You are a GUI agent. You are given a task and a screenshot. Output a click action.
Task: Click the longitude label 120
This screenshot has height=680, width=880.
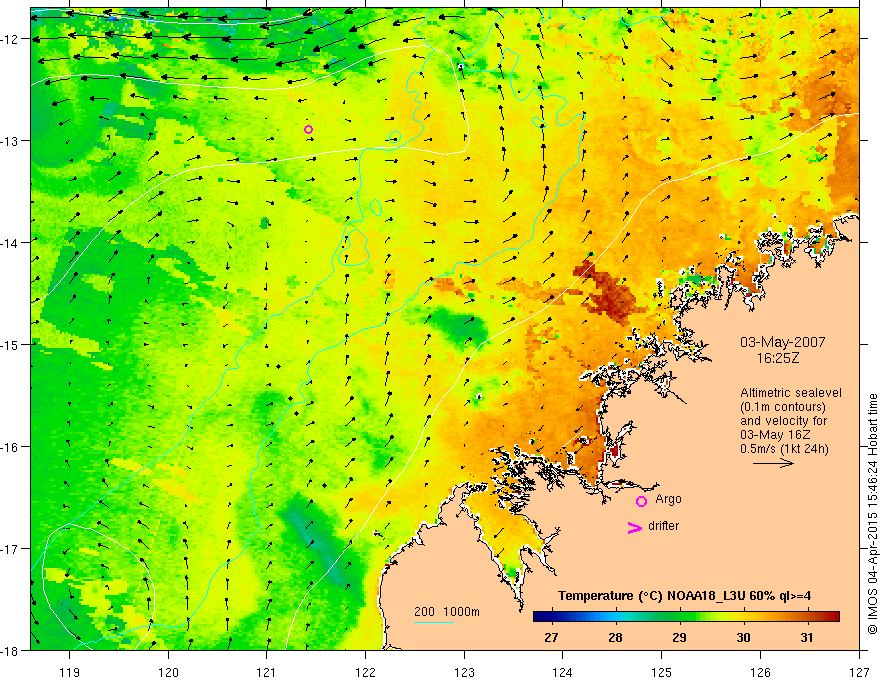click(x=168, y=672)
